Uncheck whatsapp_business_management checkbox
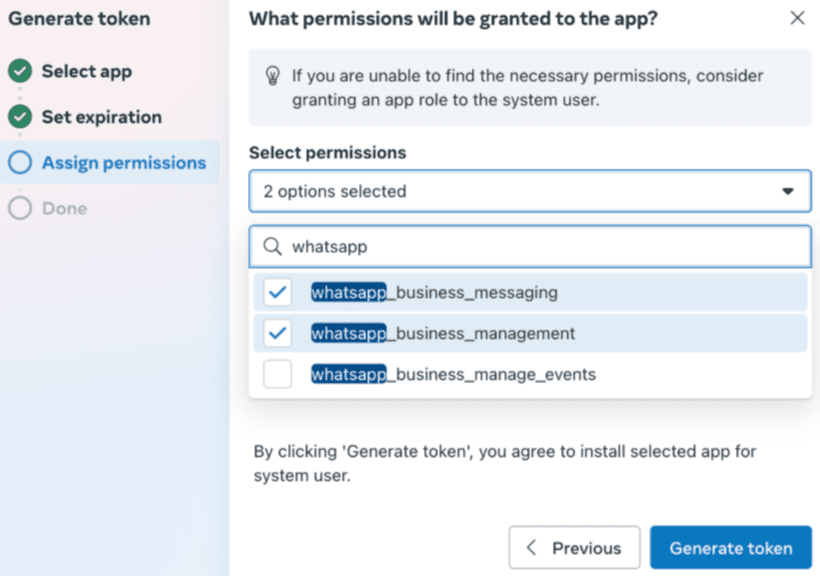Image resolution: width=820 pixels, height=576 pixels. pyautogui.click(x=277, y=333)
